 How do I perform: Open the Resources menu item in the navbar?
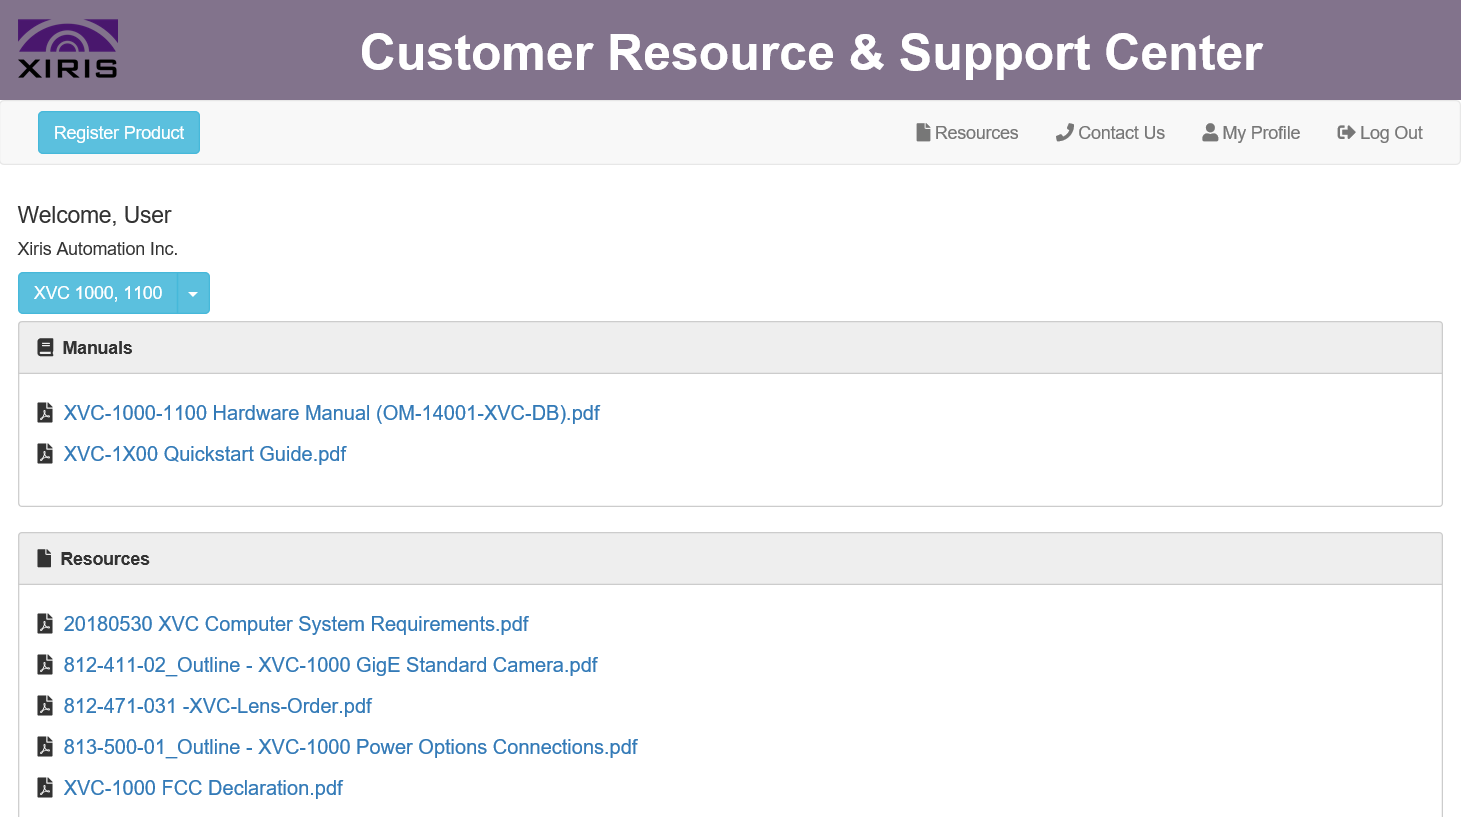[976, 132]
